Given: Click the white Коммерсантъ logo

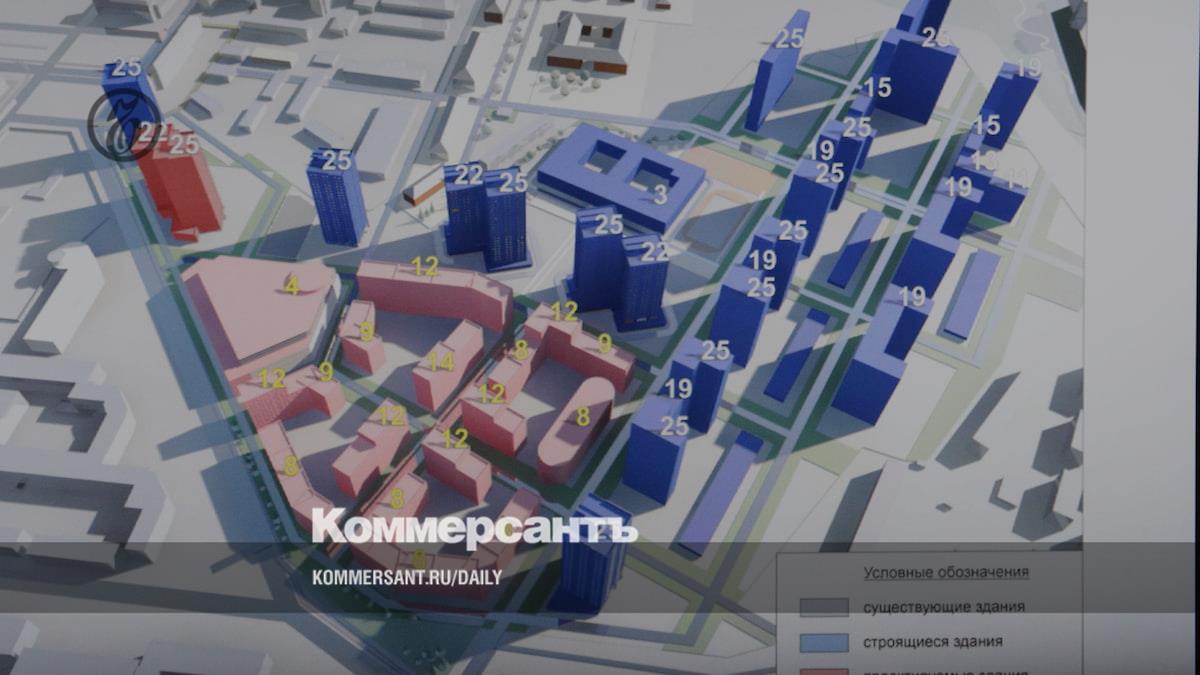Looking at the screenshot, I should (474, 528).
